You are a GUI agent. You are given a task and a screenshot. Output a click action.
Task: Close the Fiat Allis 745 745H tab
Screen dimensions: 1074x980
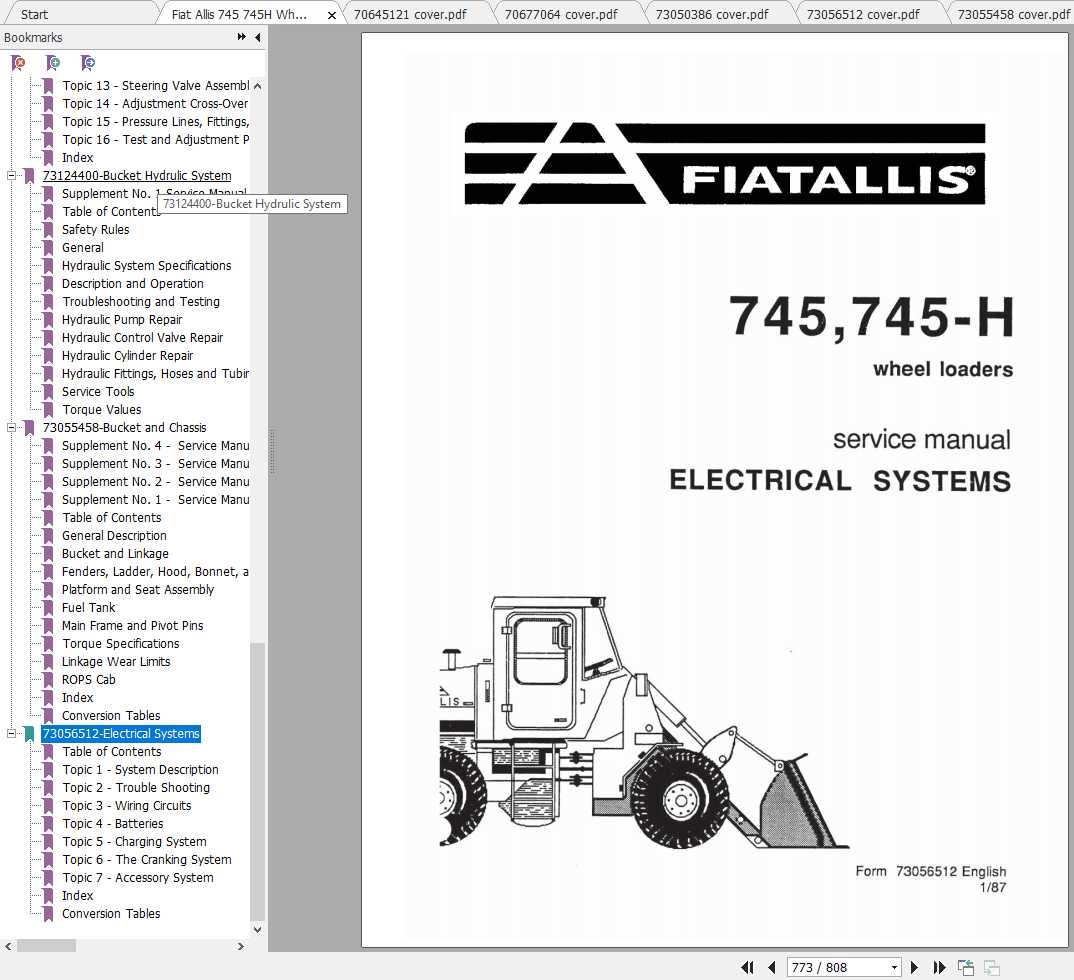pos(332,15)
